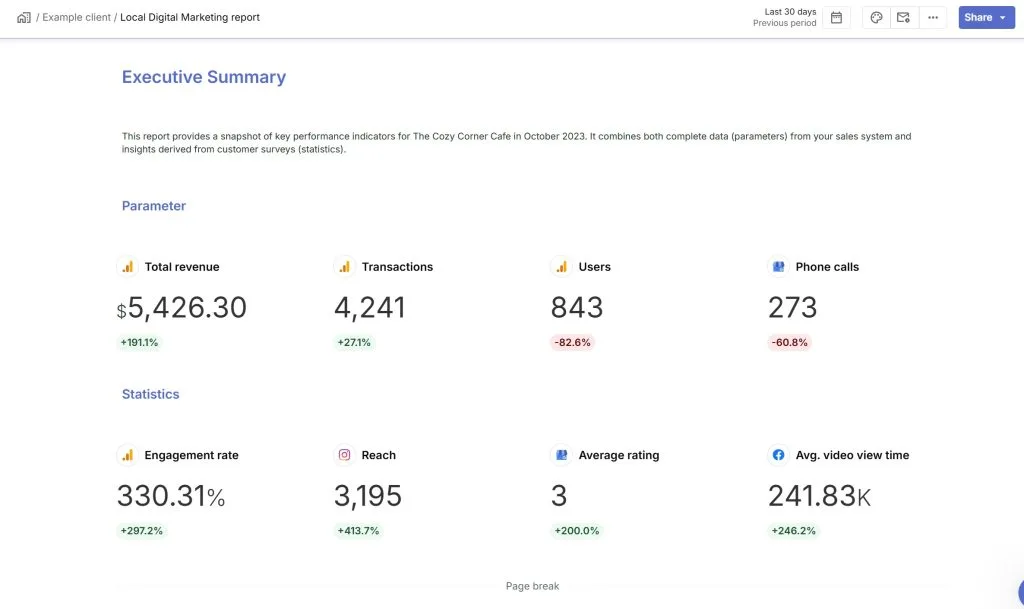Click the scheduled email icon
Image resolution: width=1024 pixels, height=609 pixels.
904,18
